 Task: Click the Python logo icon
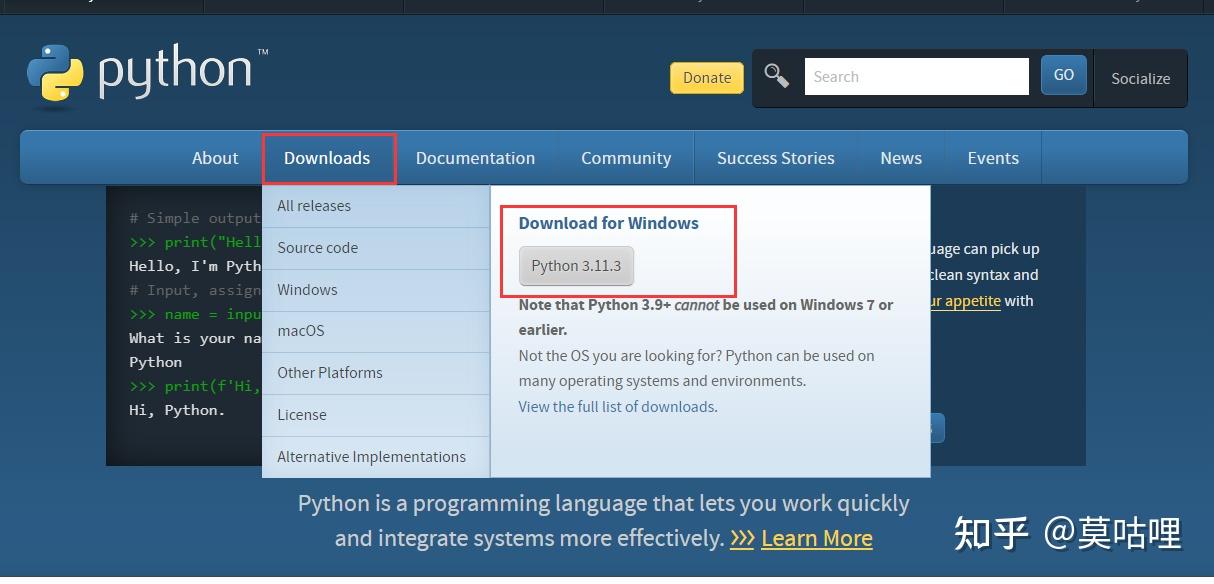(55, 75)
